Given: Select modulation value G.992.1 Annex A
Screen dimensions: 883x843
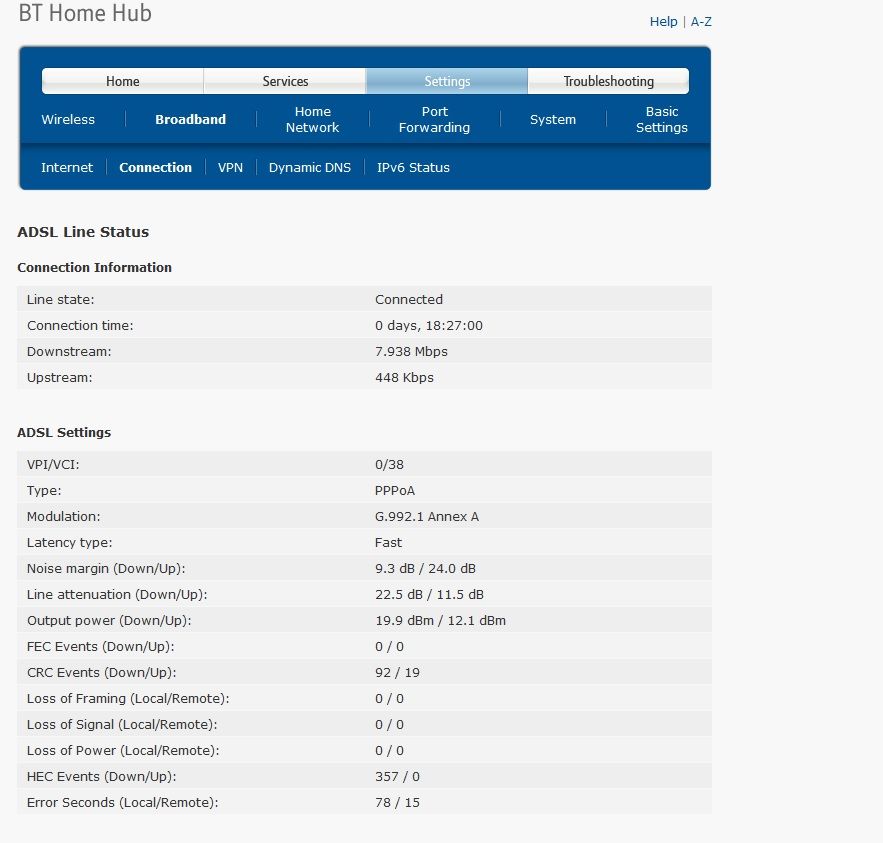Looking at the screenshot, I should [x=427, y=516].
